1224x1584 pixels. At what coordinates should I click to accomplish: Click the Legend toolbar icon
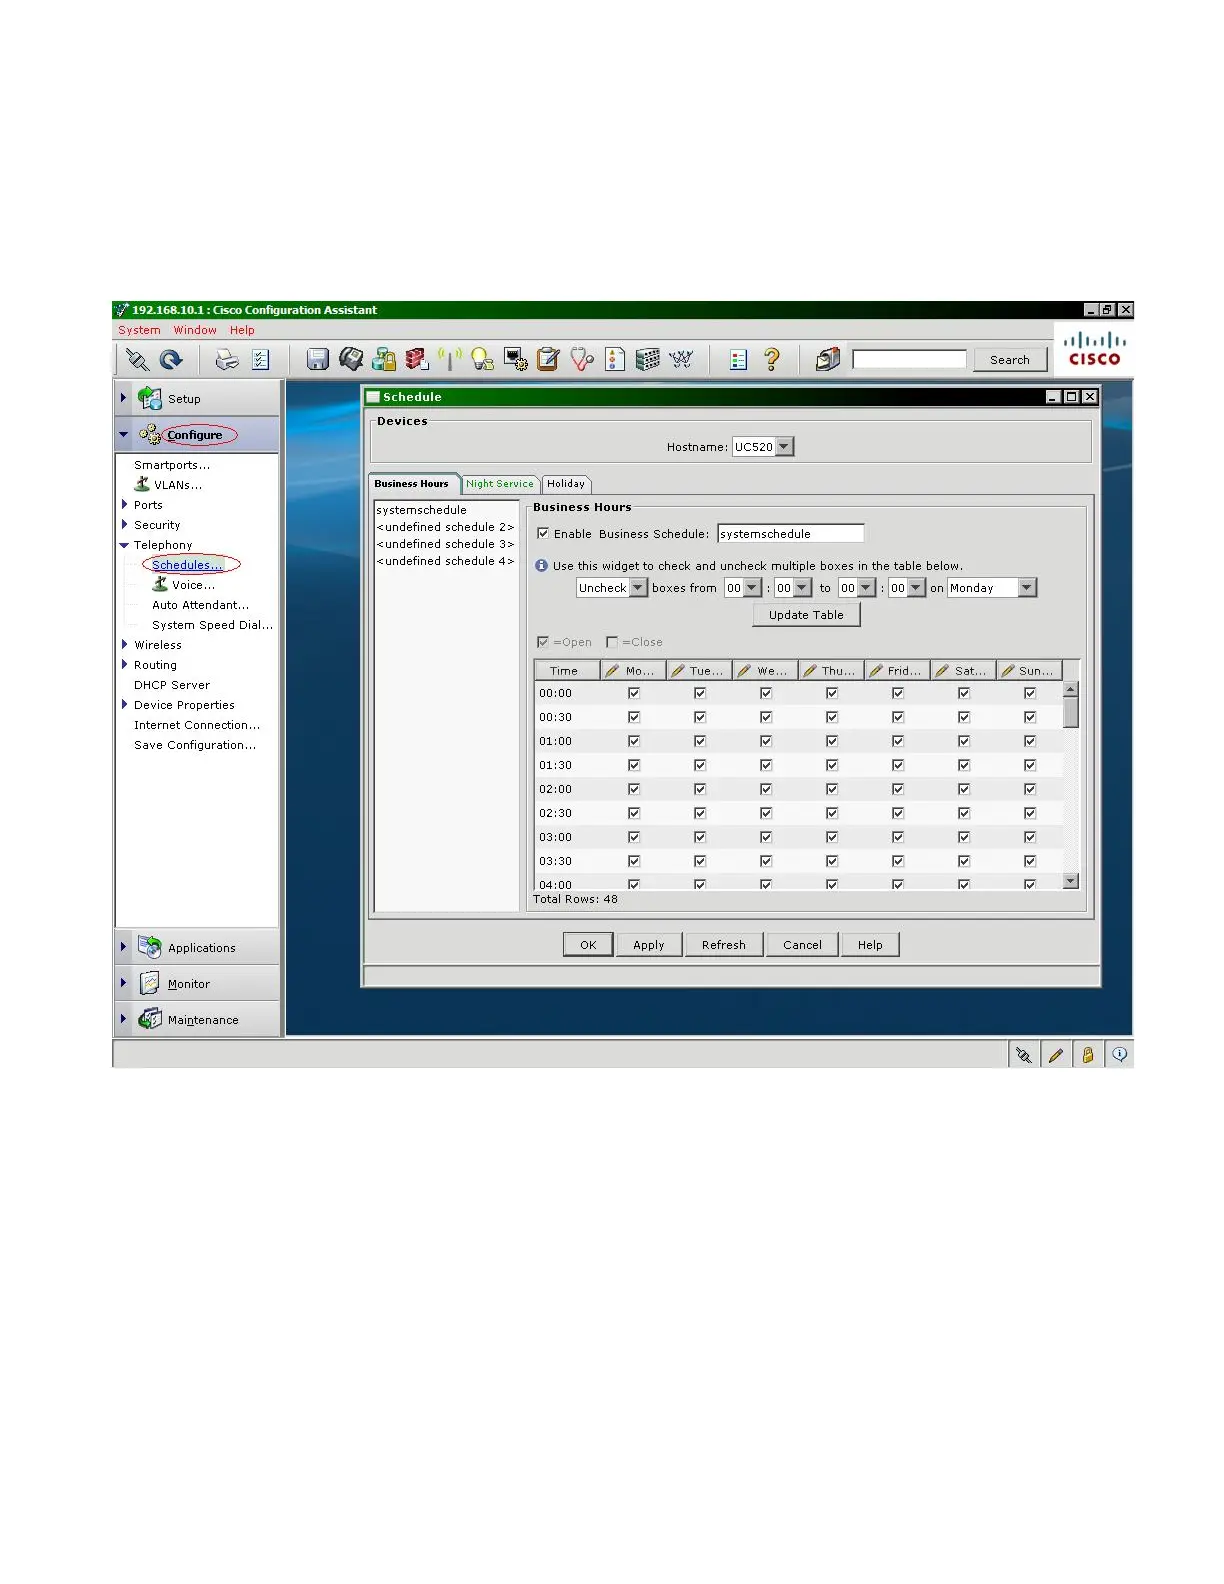[x=739, y=360]
